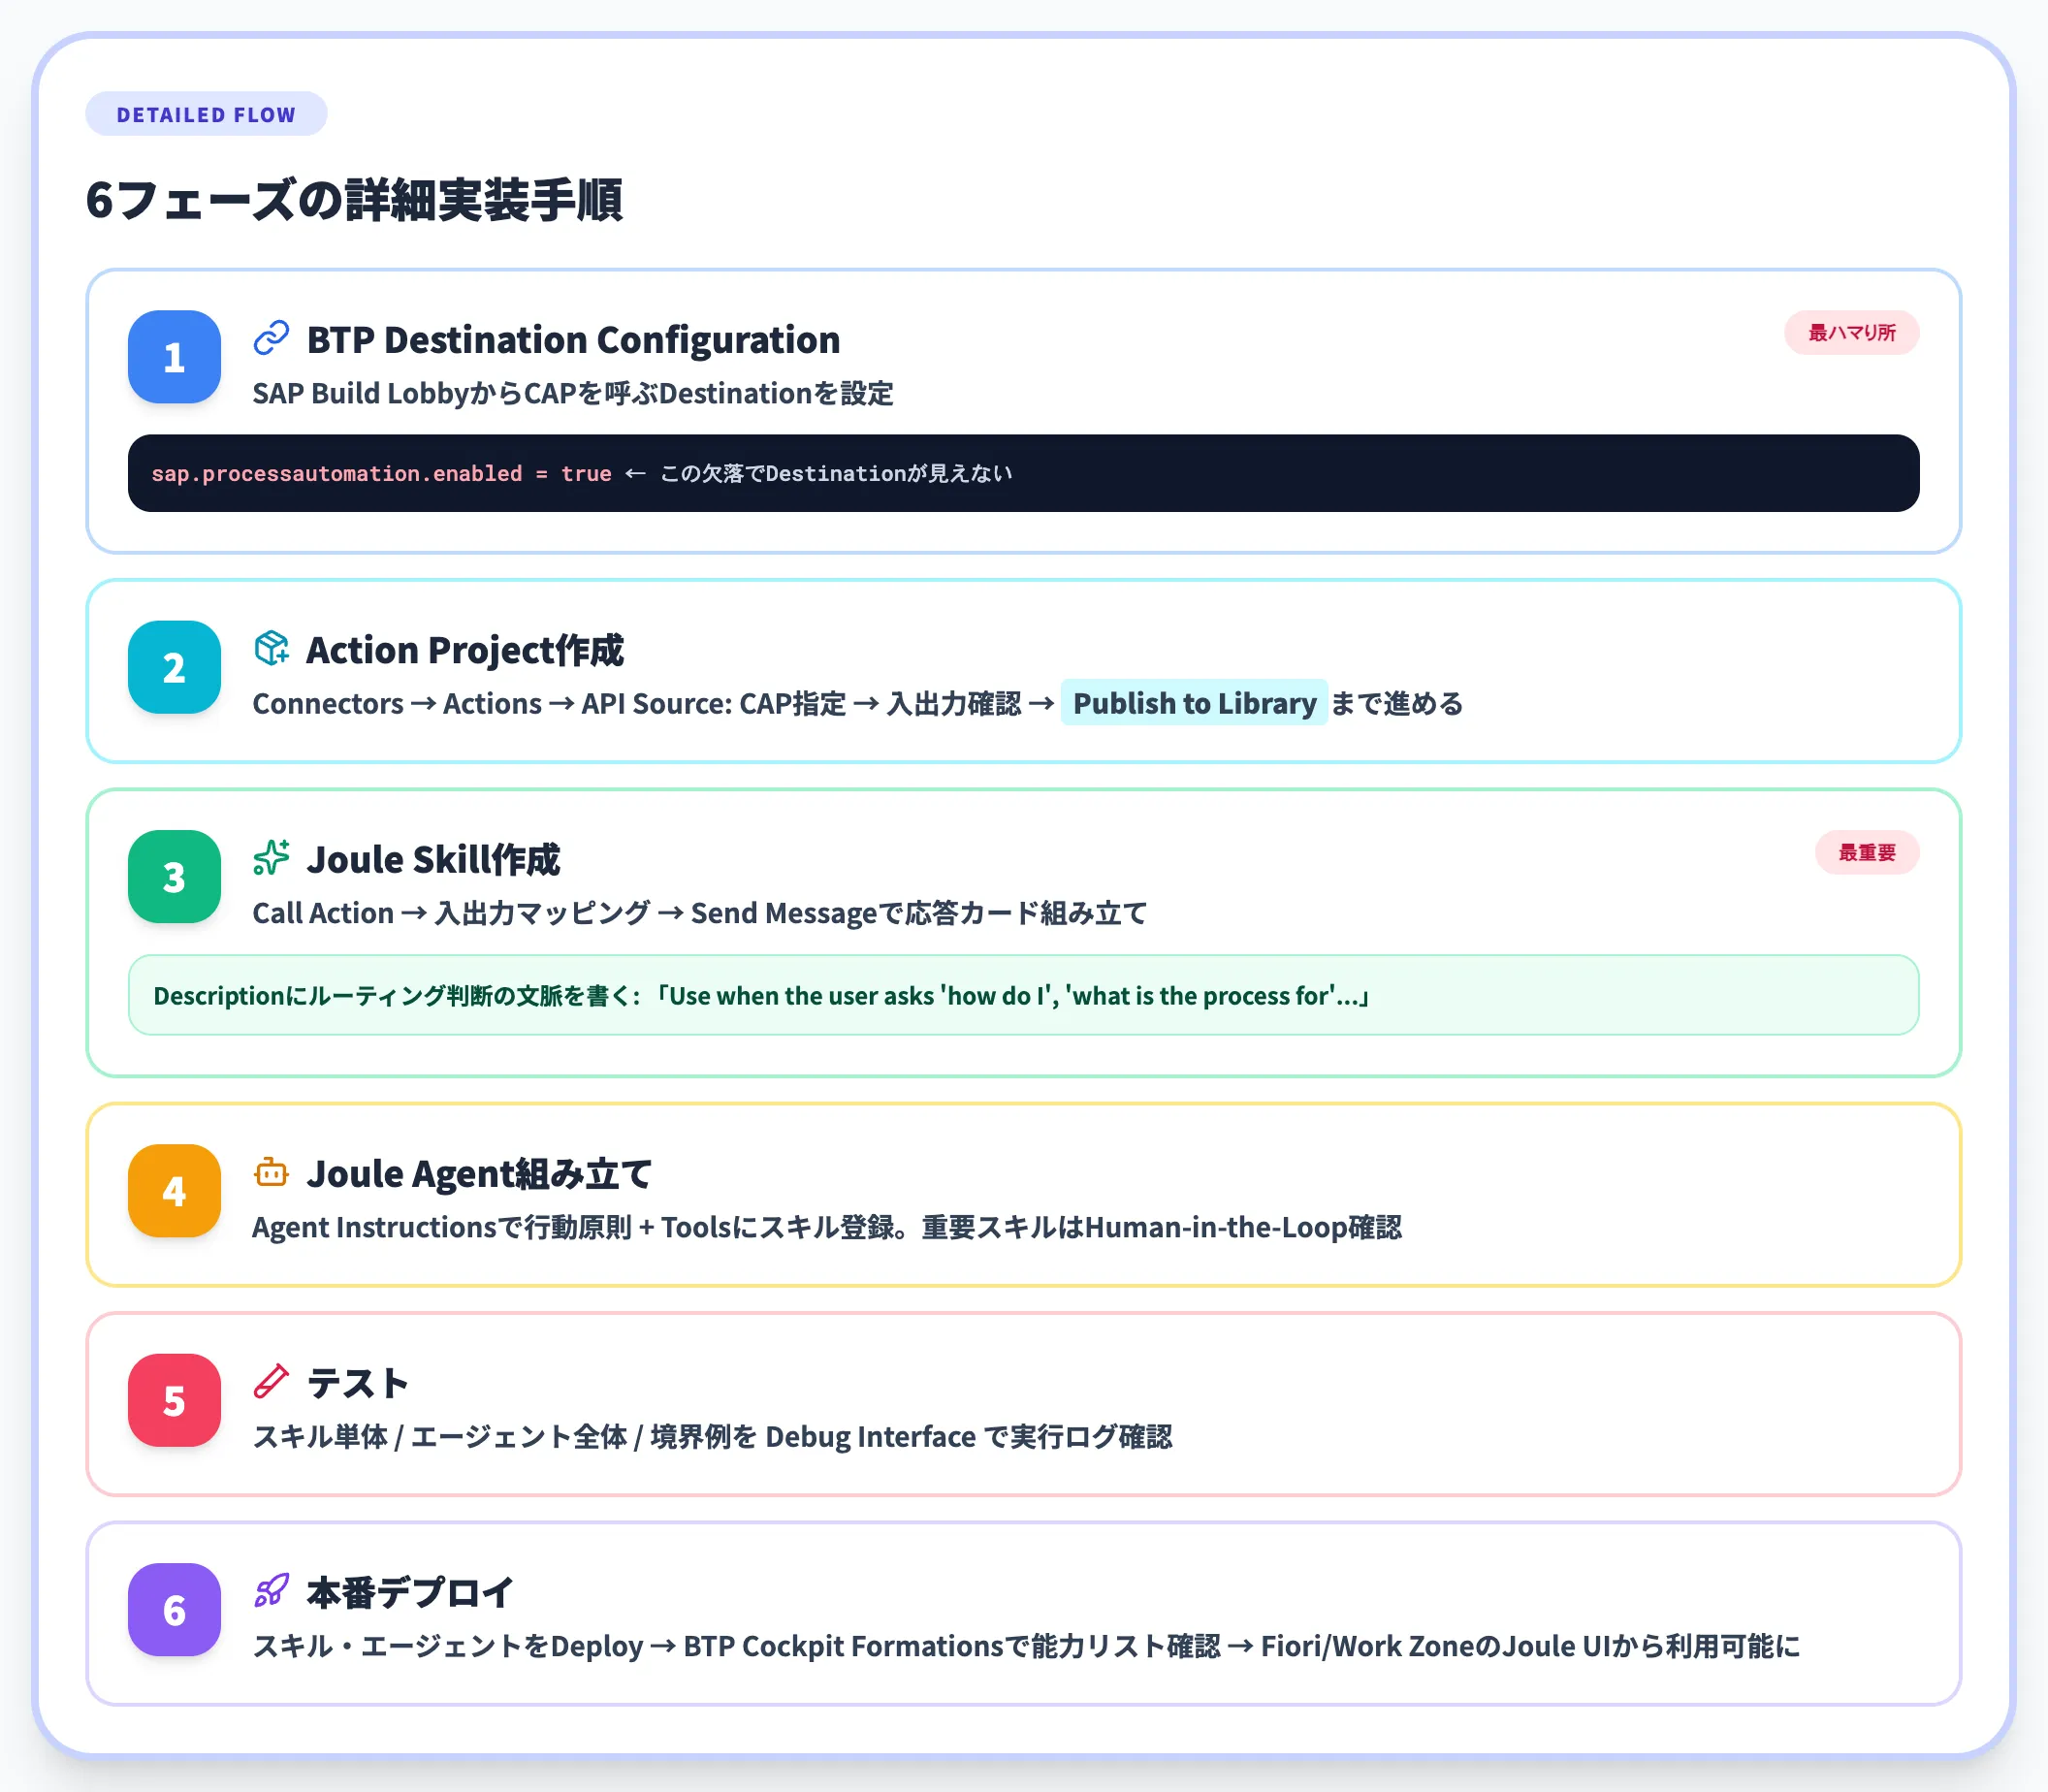Click the スキル・エージェントをDeploy description
The height and width of the screenshot is (1792, 2048).
click(x=1026, y=1646)
